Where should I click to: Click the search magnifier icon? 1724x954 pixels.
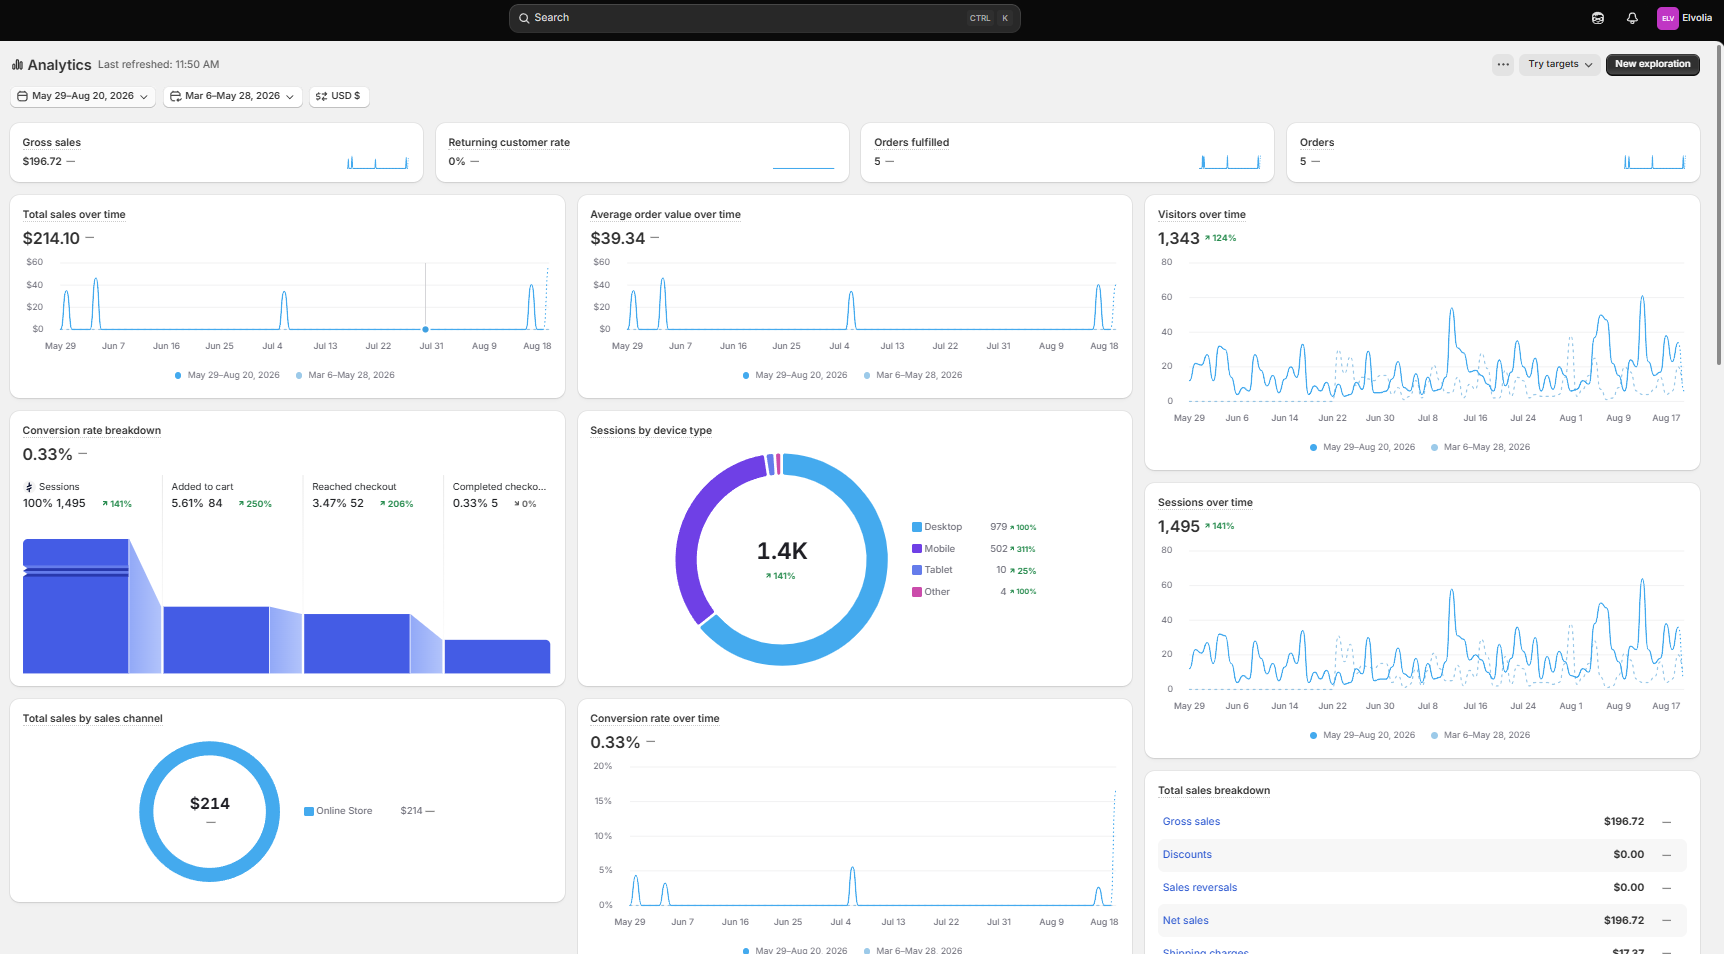[x=524, y=18]
